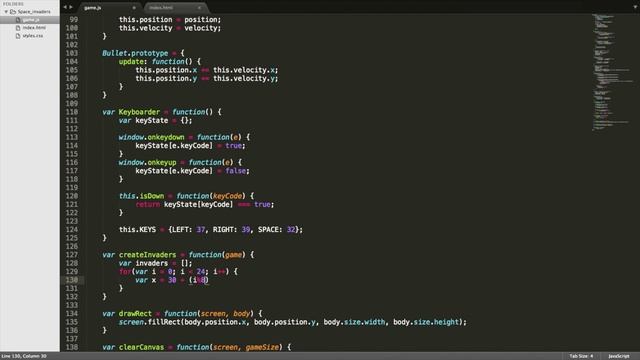
Task: Click line number 134 in gutter
Action: coord(71,313)
